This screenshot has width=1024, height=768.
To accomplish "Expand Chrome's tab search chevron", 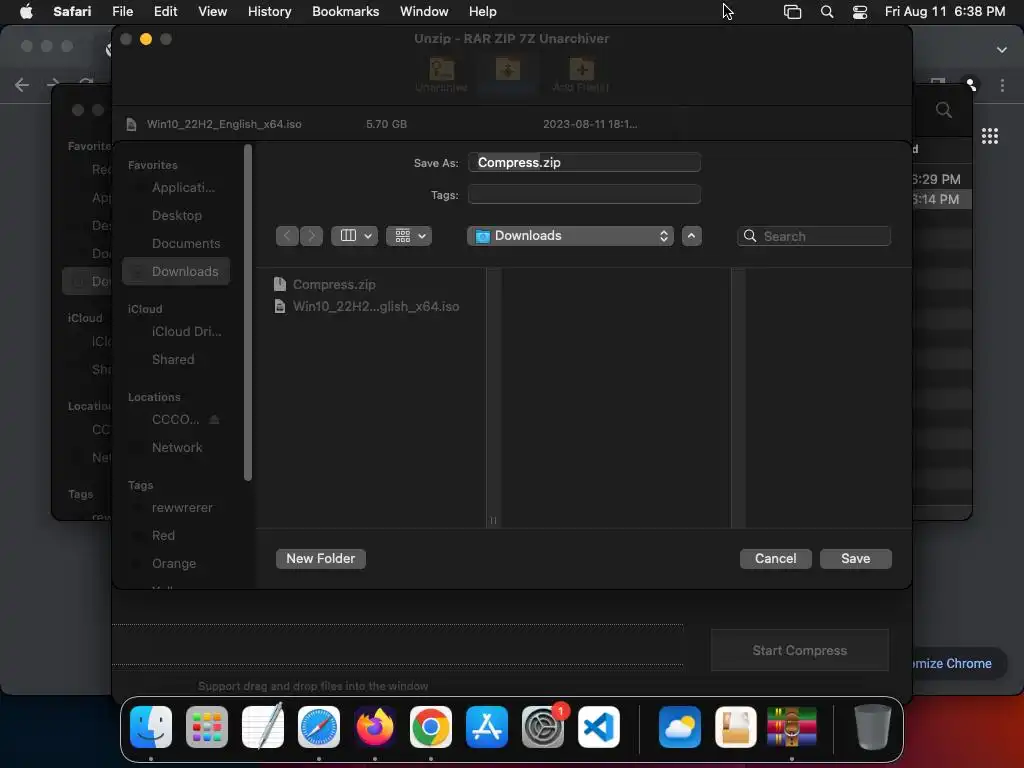I will (1002, 50).
